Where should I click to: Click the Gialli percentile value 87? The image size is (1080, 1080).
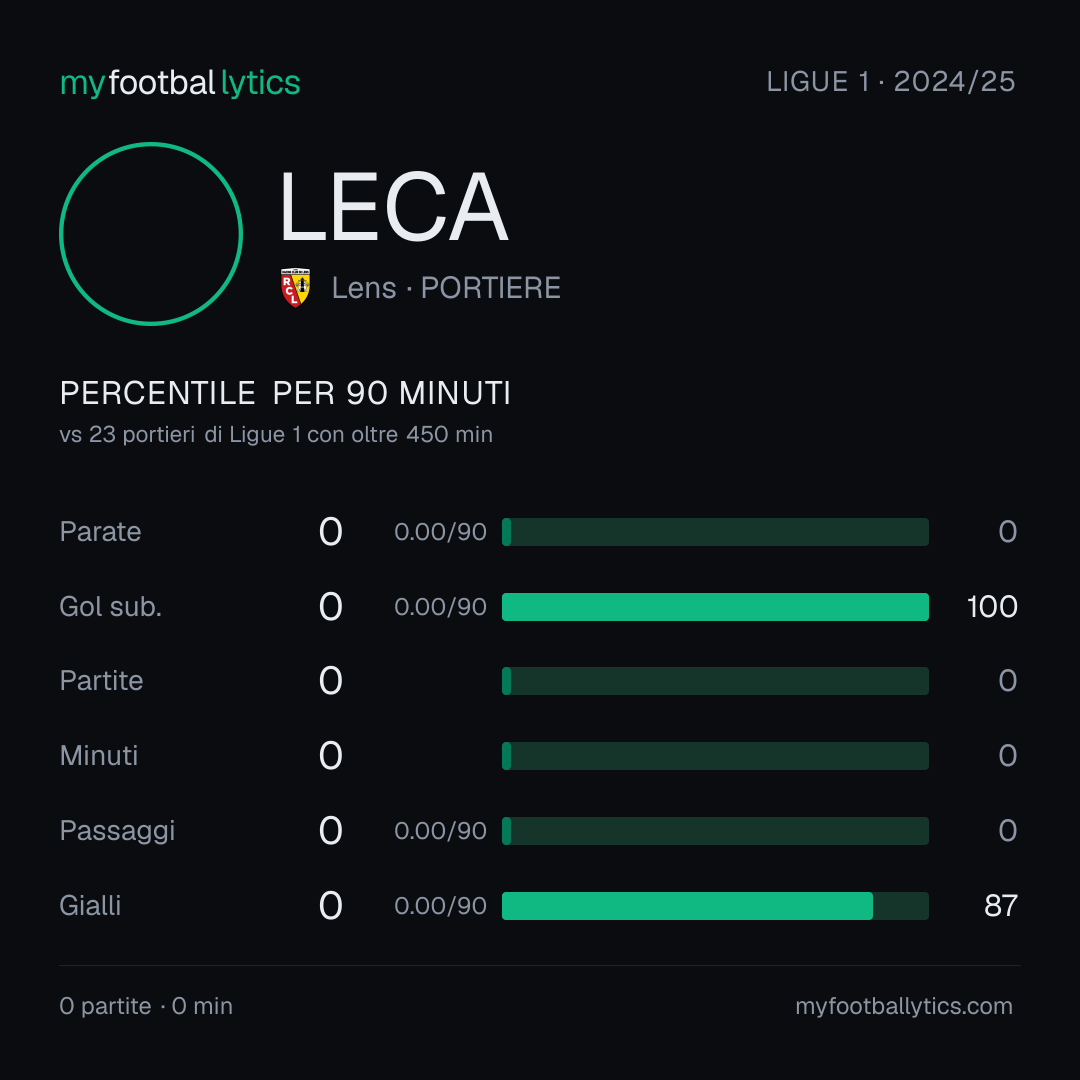1001,906
